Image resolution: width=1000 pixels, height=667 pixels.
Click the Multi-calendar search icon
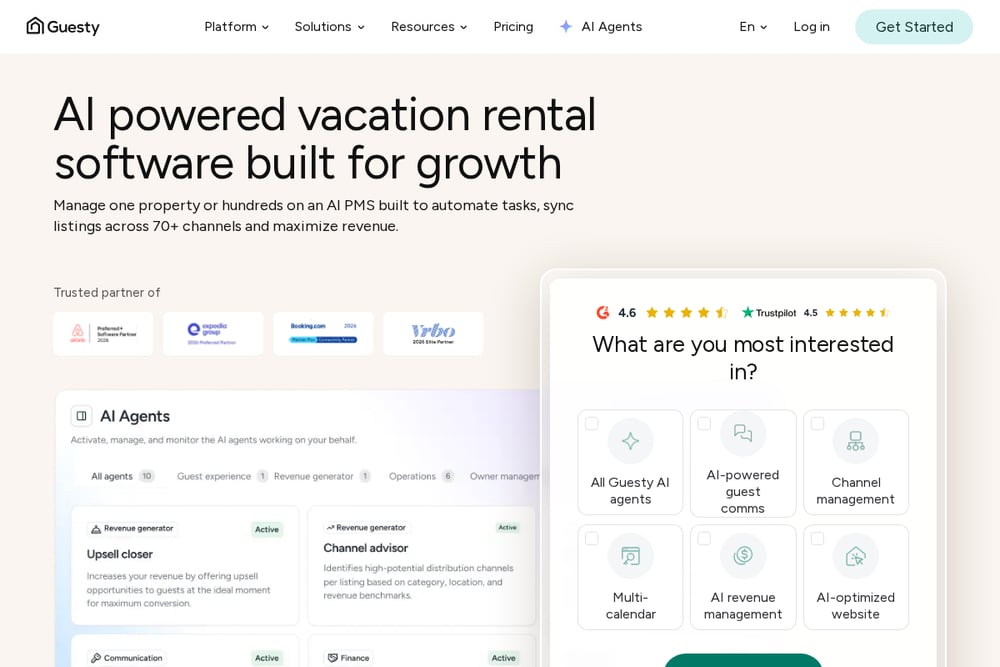click(630, 556)
